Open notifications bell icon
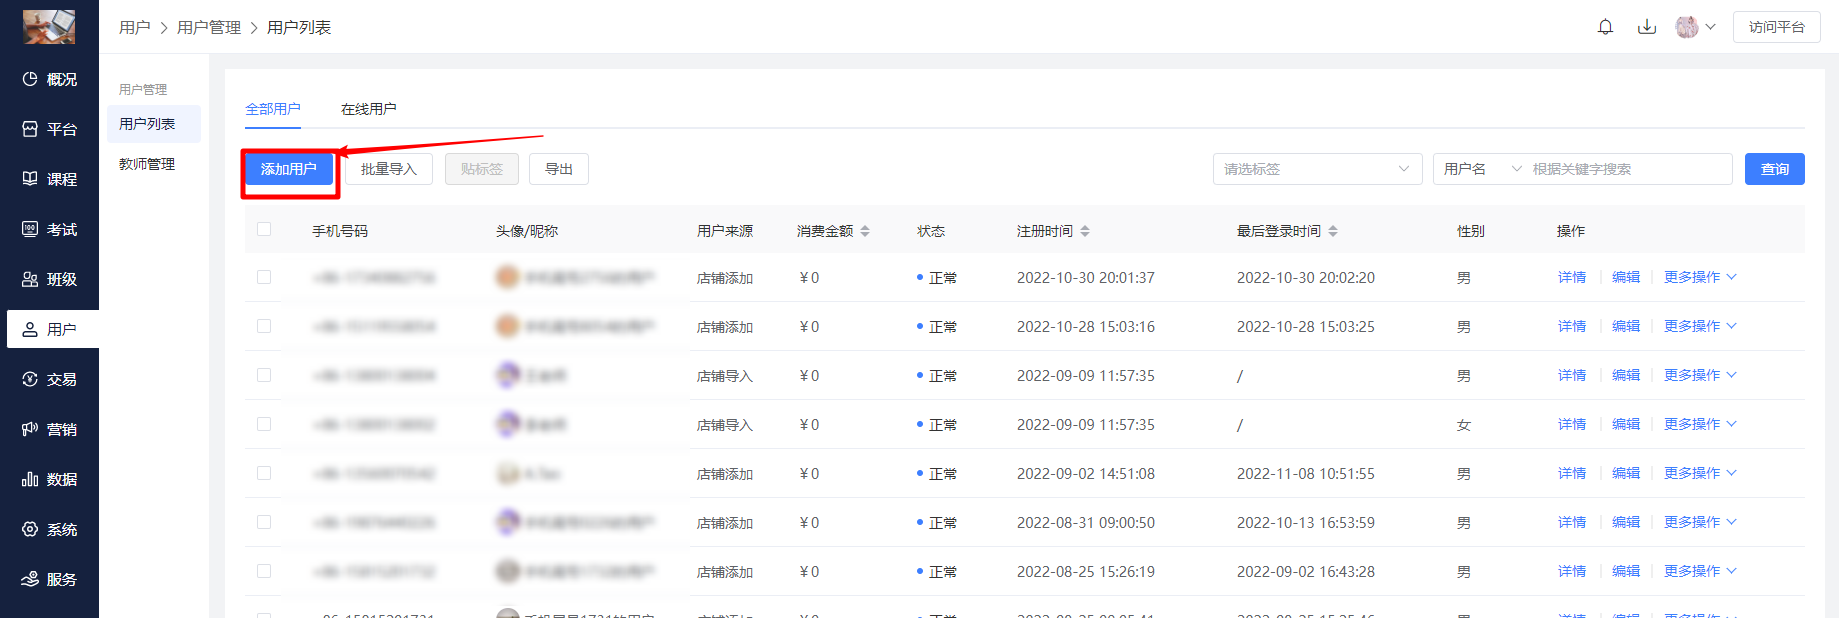The width and height of the screenshot is (1840, 618). pos(1606,27)
